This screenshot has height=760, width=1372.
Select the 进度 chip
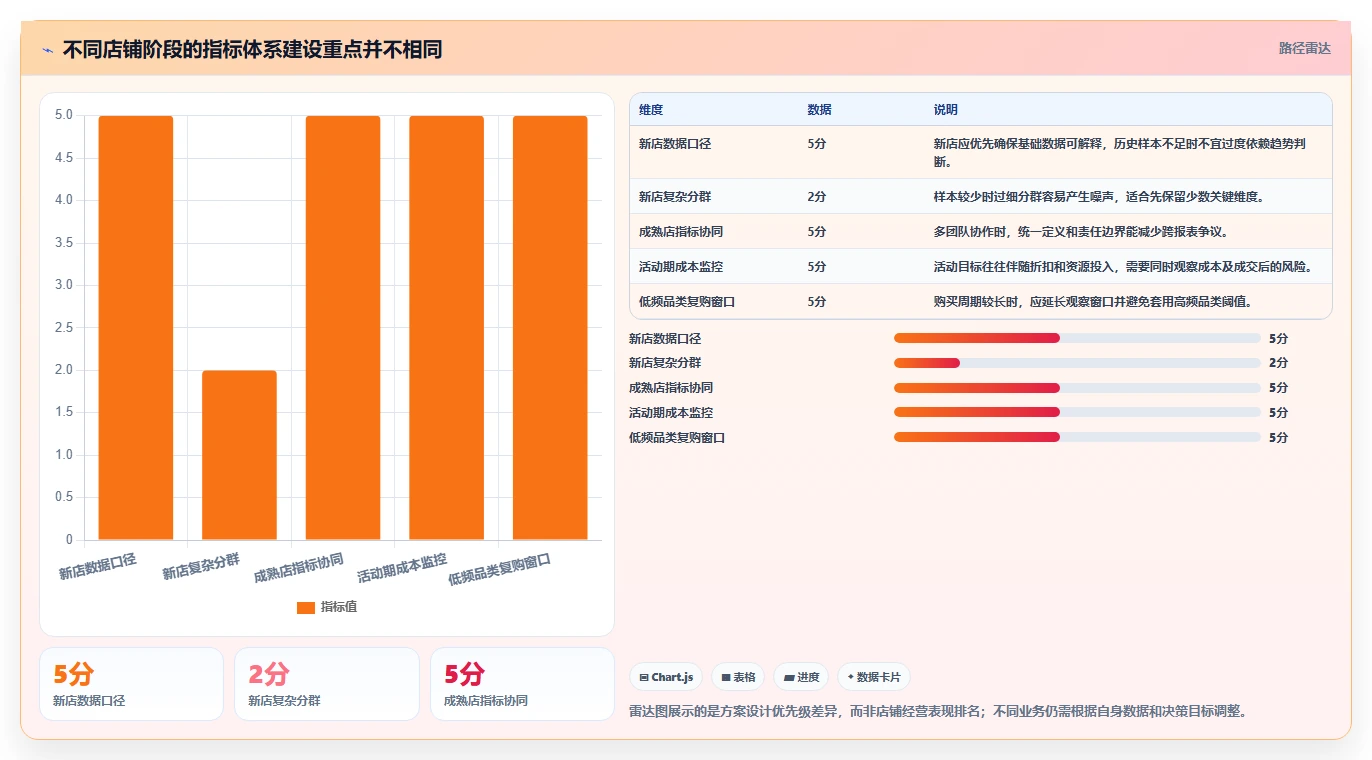801,677
